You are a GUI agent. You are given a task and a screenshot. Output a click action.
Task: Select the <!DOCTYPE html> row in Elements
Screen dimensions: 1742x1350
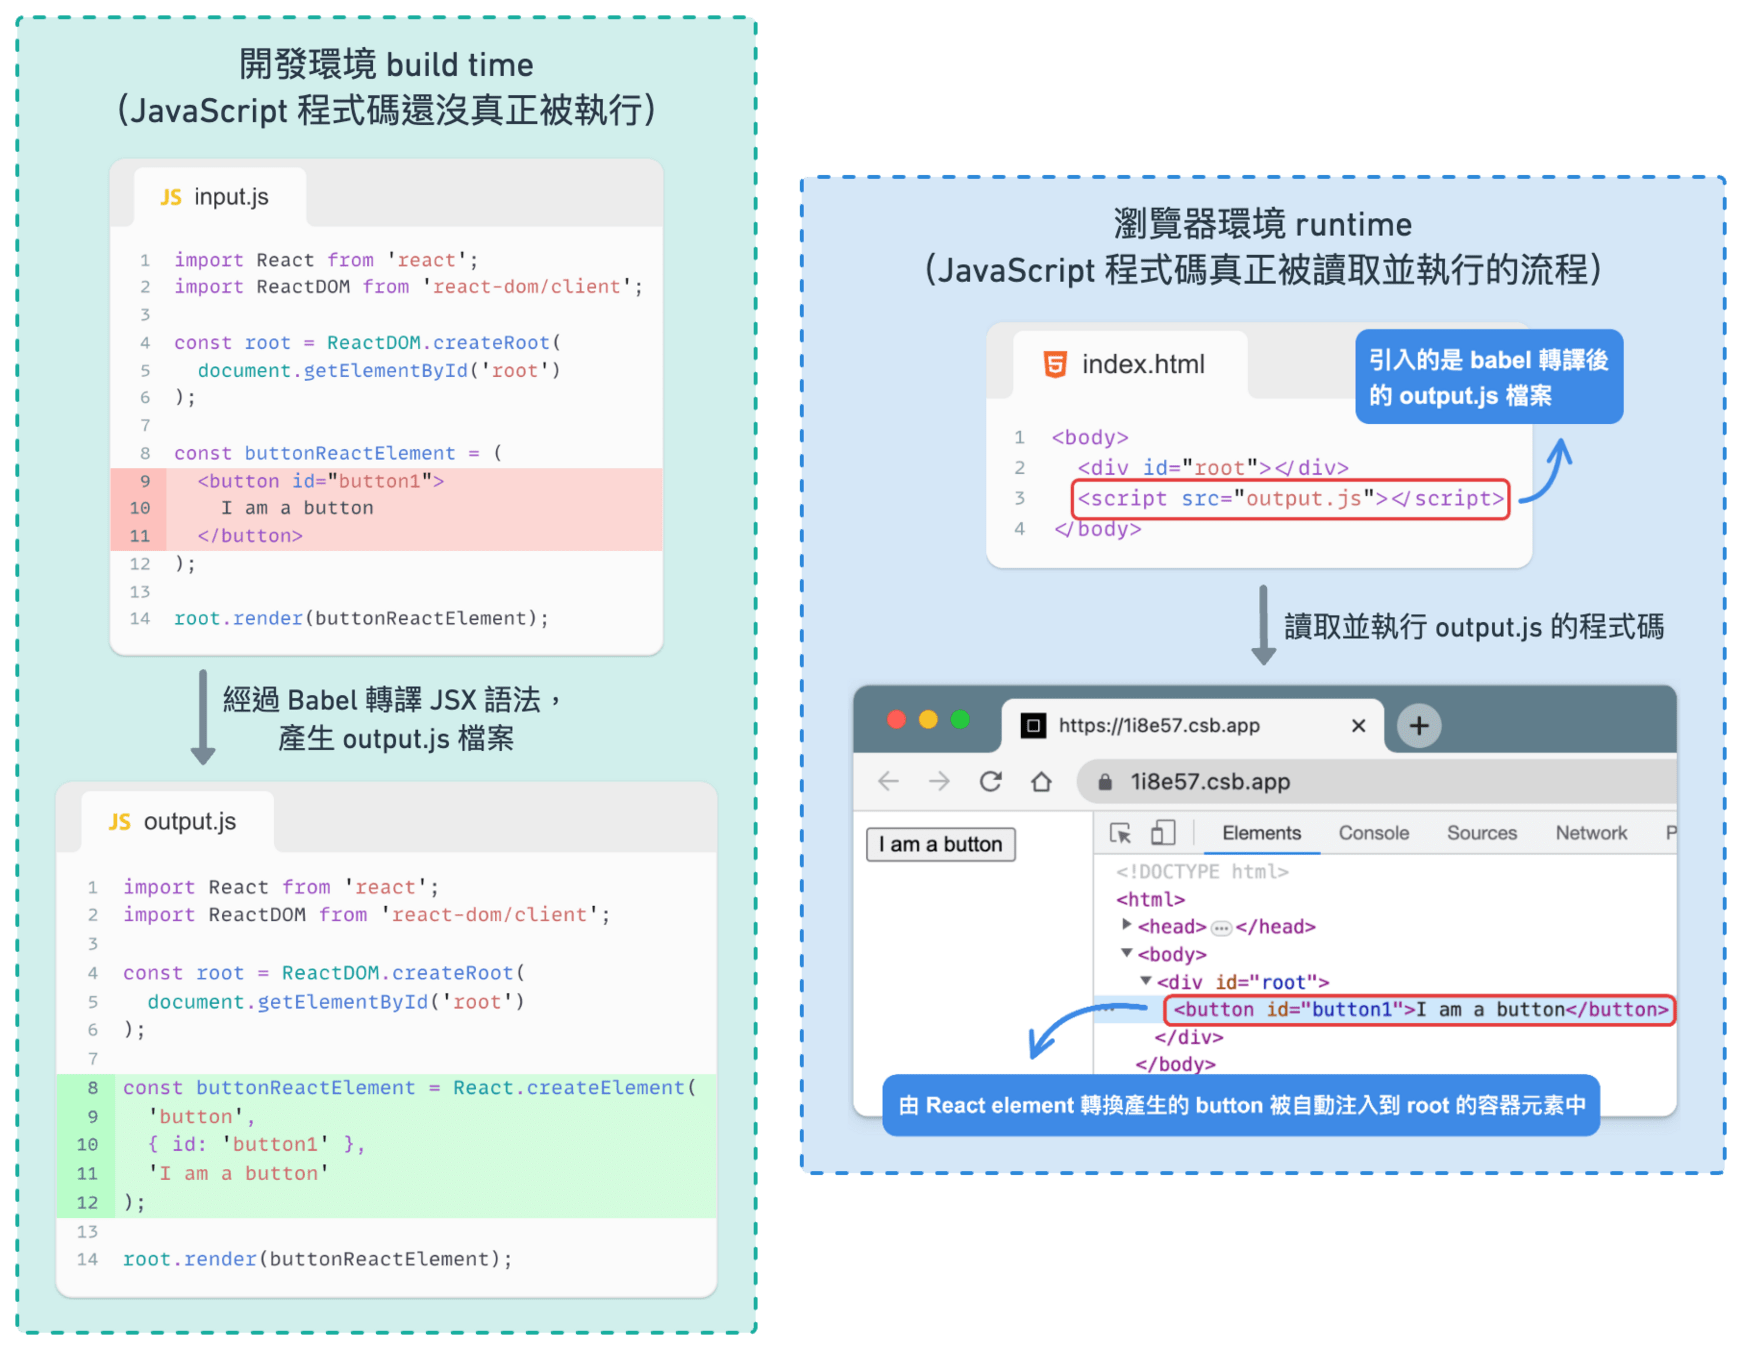click(1202, 871)
